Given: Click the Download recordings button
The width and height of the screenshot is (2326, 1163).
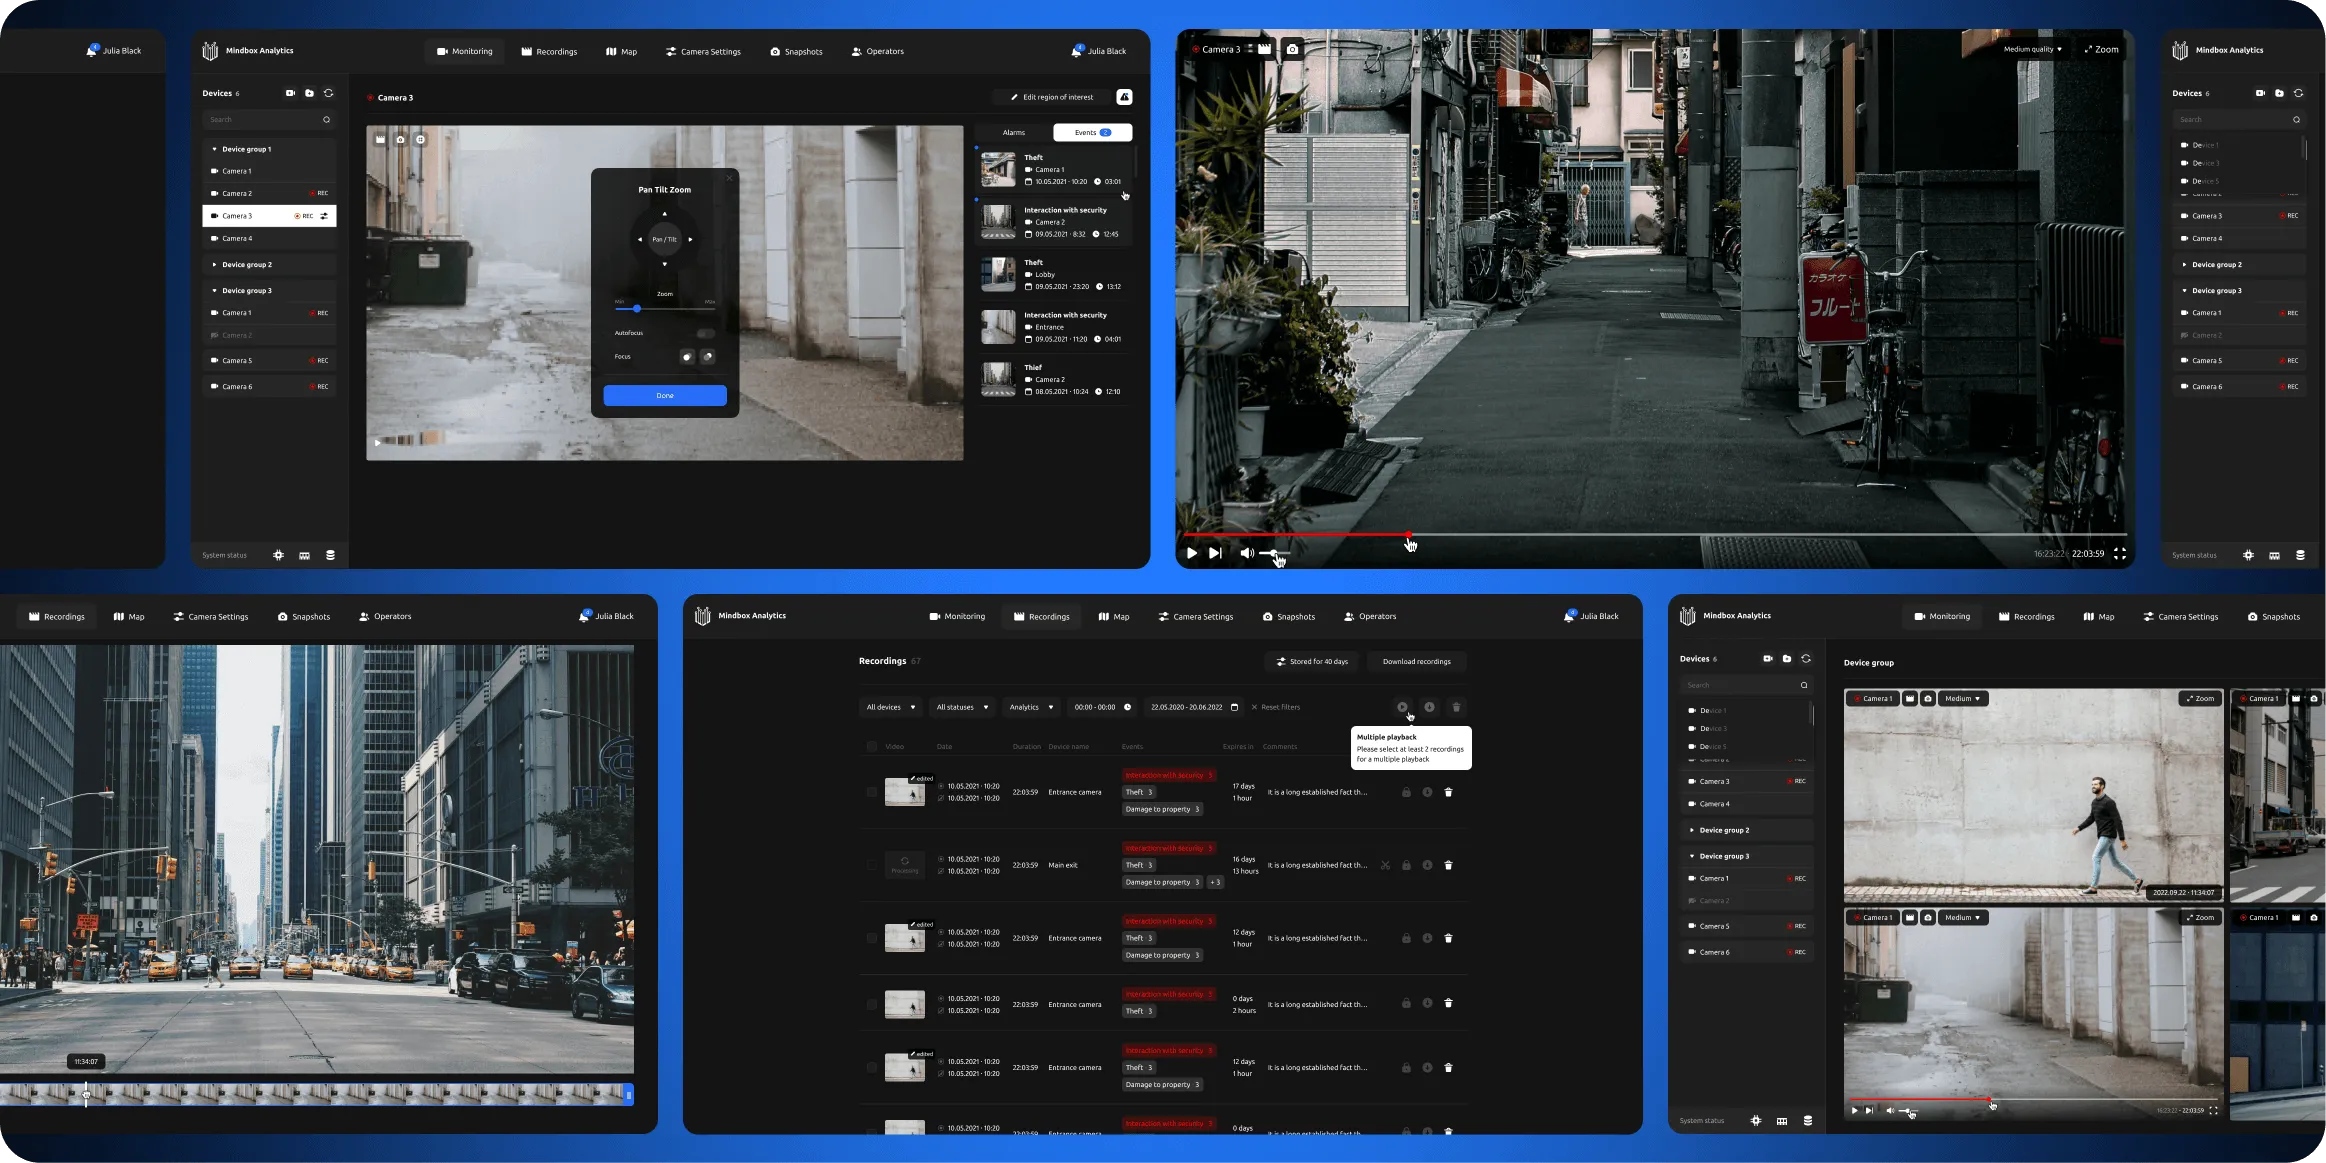Looking at the screenshot, I should click(x=1416, y=661).
